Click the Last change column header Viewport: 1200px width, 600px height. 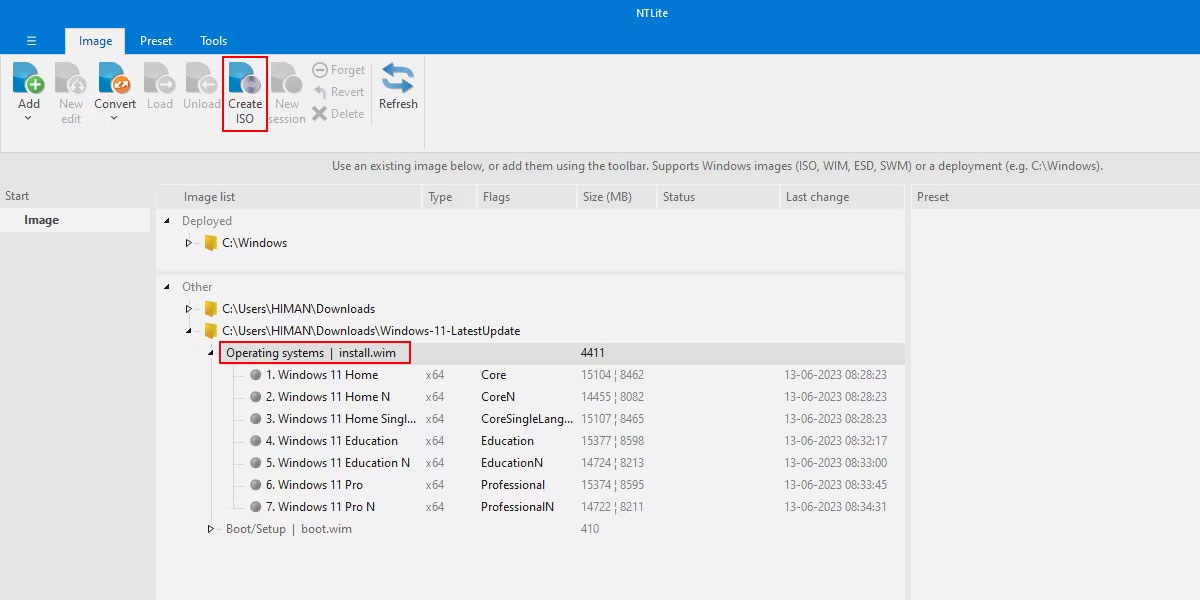tap(817, 197)
